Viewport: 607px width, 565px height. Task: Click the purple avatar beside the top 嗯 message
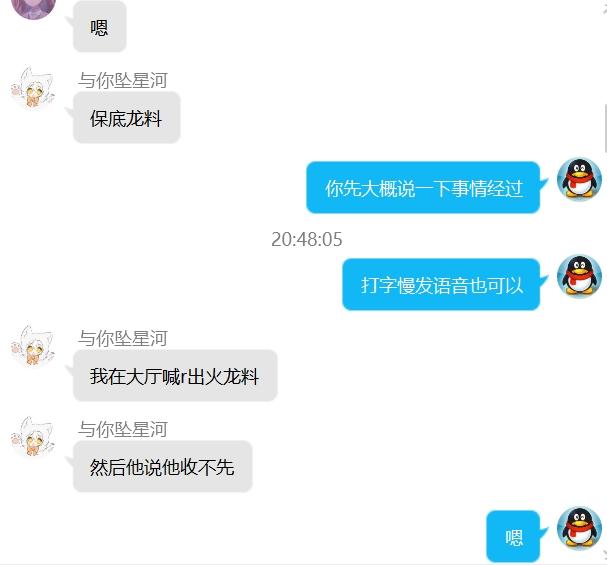pyautogui.click(x=33, y=7)
